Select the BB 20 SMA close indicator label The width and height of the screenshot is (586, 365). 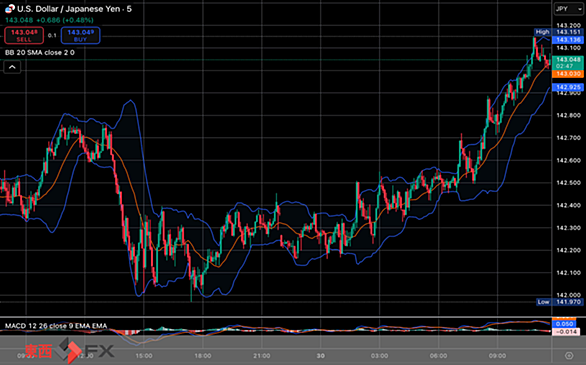(40, 53)
